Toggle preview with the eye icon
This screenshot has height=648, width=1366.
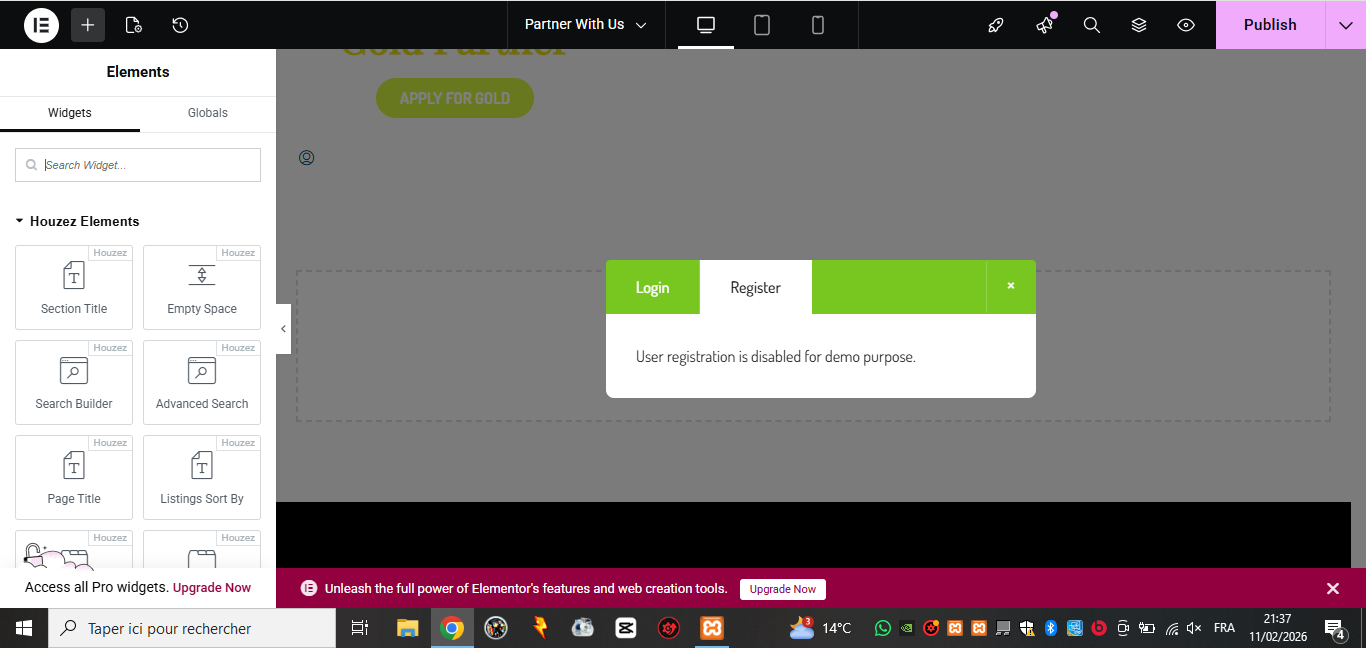pos(1186,25)
